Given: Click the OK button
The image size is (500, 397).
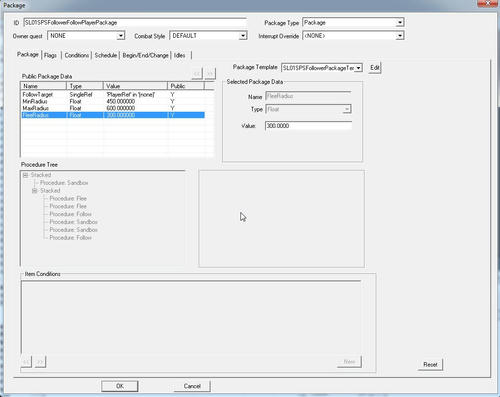Looking at the screenshot, I should [x=120, y=386].
